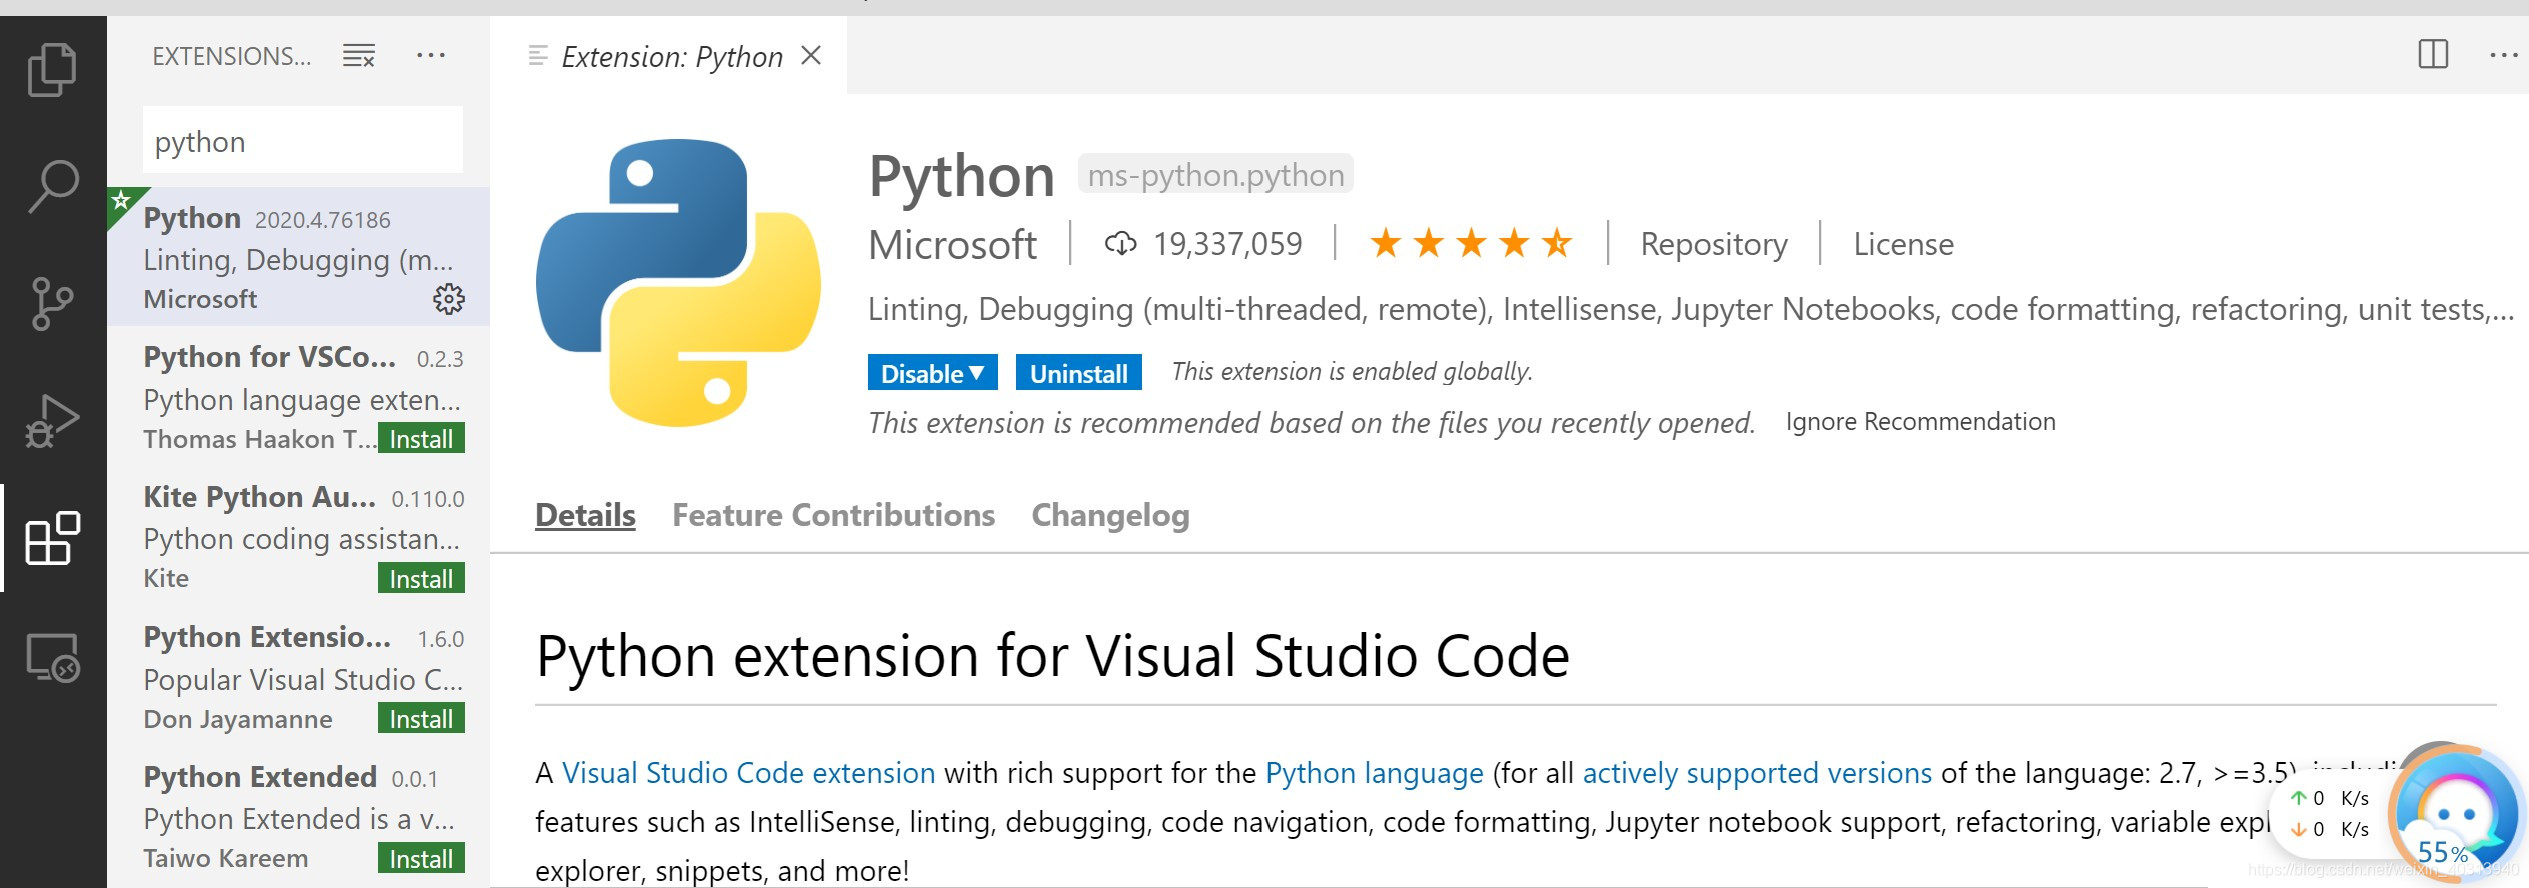Click Ignore Recommendation
This screenshot has width=2529, height=888.
point(1921,422)
